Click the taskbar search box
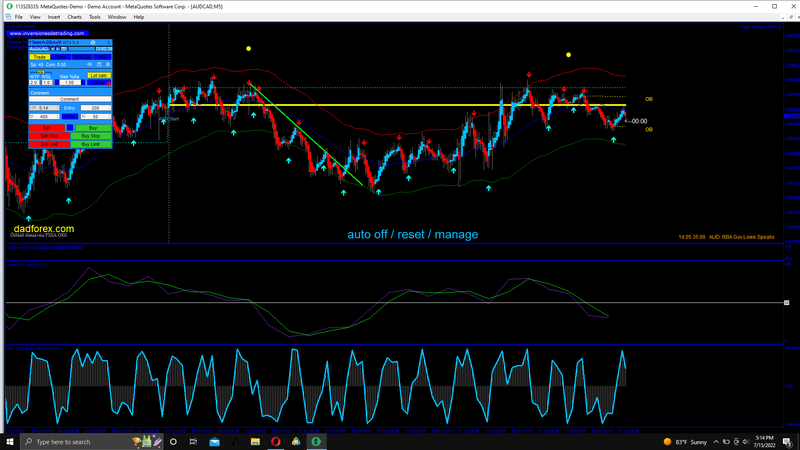The height and width of the screenshot is (450, 800). 92,442
